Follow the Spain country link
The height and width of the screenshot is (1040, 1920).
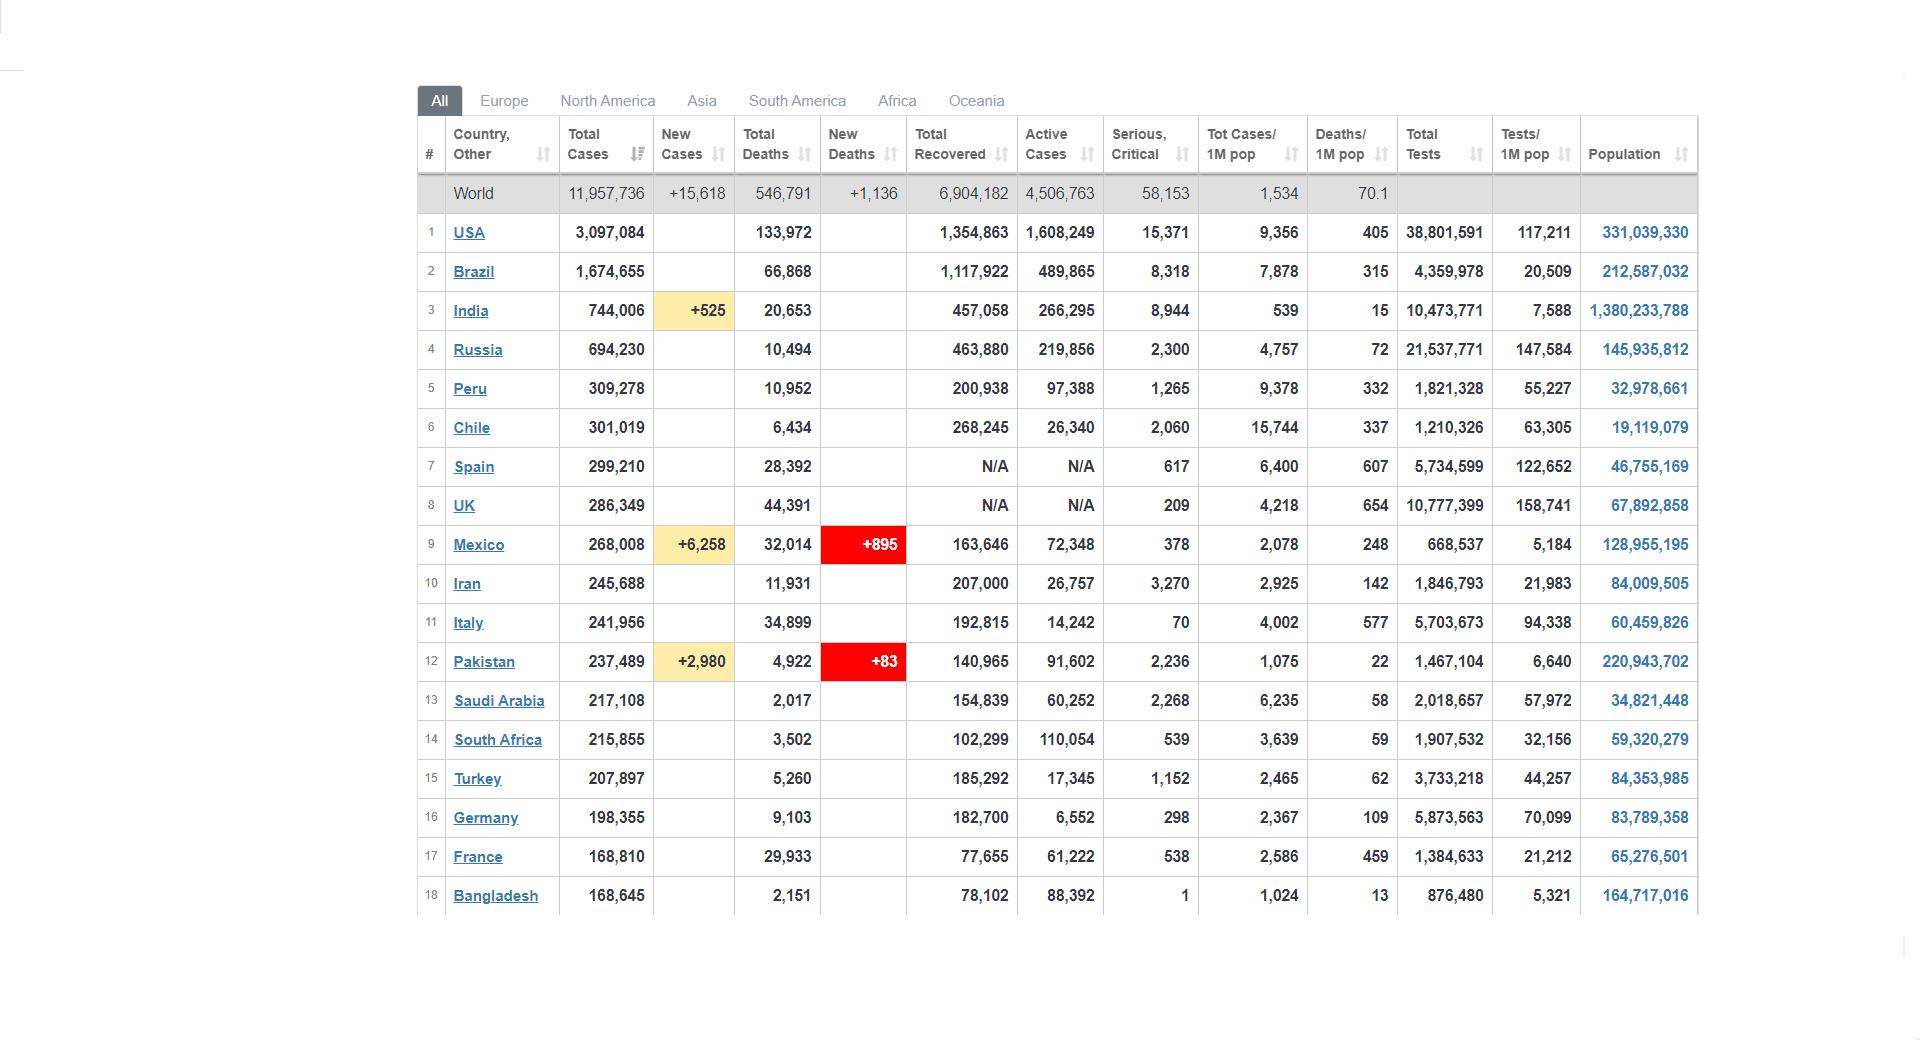pos(474,467)
